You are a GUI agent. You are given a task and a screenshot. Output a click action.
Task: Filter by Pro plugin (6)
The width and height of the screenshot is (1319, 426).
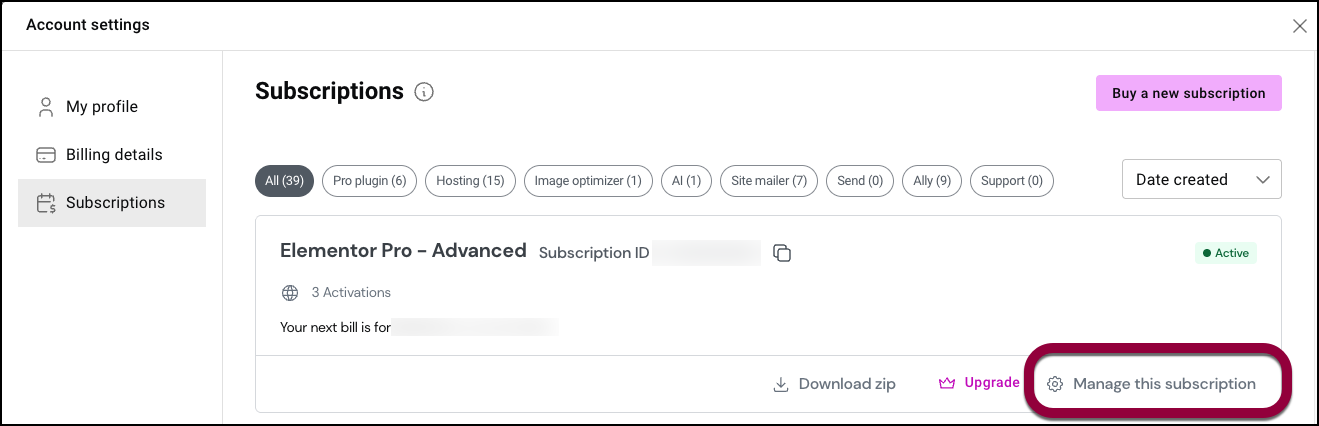[x=369, y=181]
